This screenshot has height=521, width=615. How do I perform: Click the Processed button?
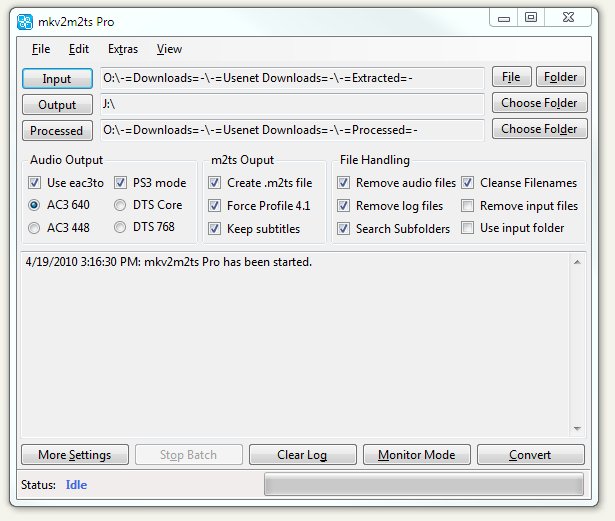(x=57, y=131)
